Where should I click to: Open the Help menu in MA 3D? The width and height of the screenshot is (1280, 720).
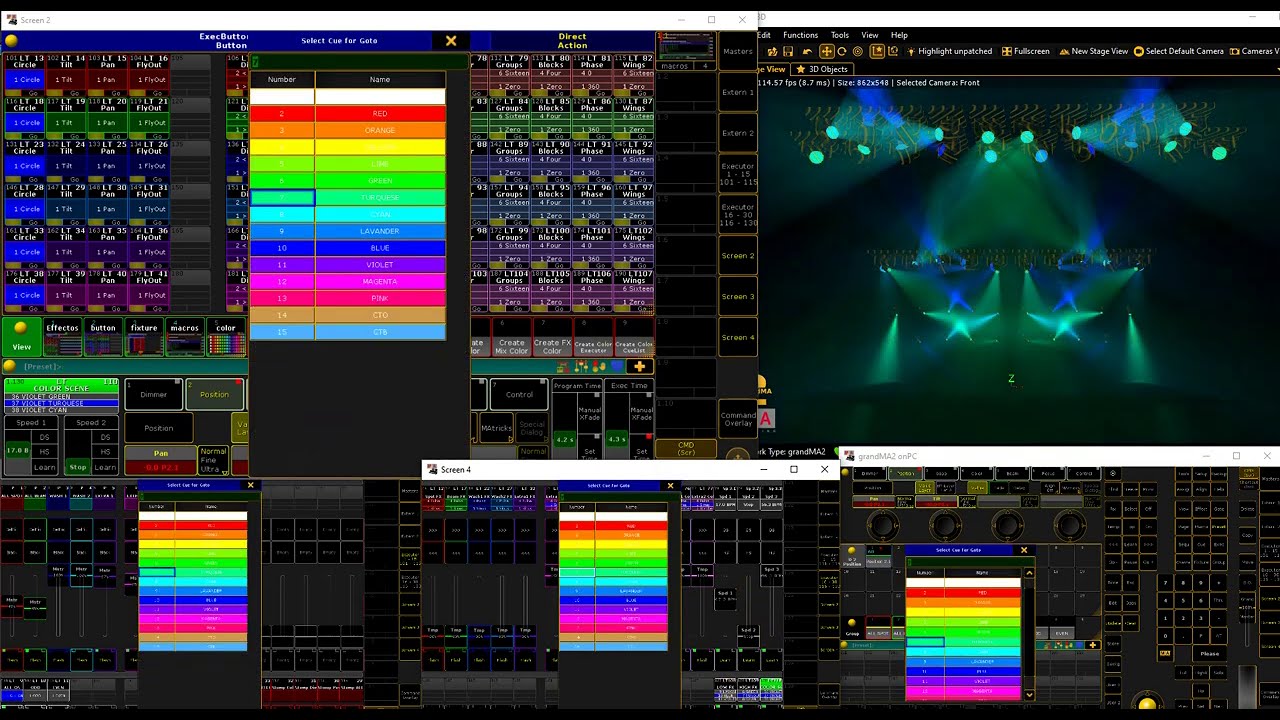coord(899,35)
